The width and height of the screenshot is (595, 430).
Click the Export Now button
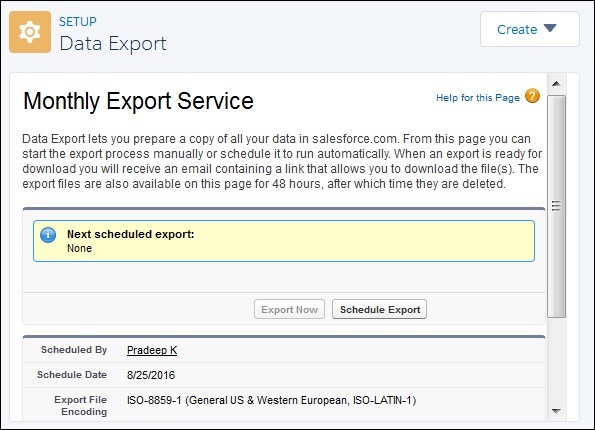290,309
